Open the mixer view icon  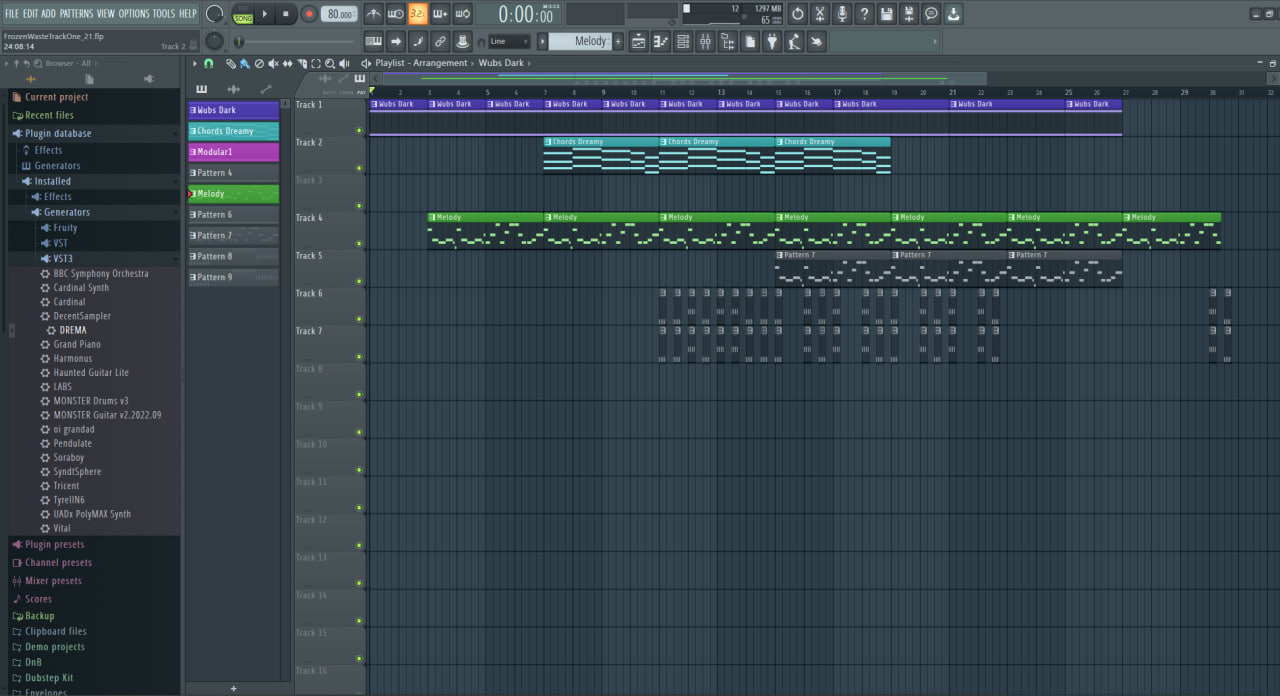coord(705,41)
